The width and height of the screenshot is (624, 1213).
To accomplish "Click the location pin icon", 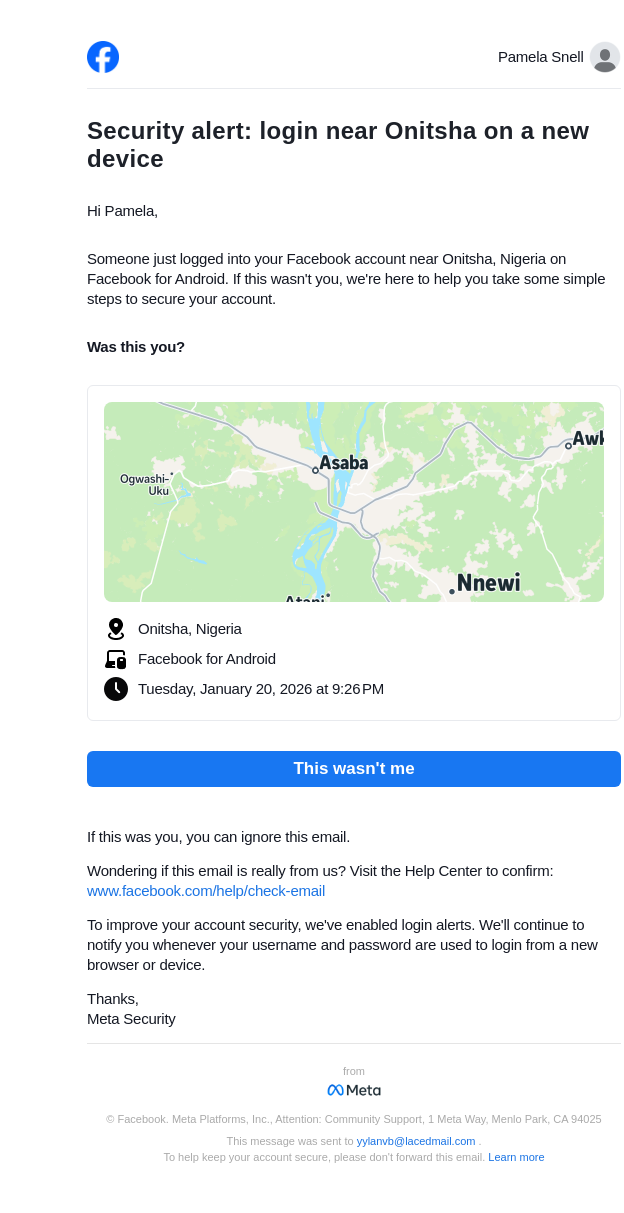I will pyautogui.click(x=116, y=629).
